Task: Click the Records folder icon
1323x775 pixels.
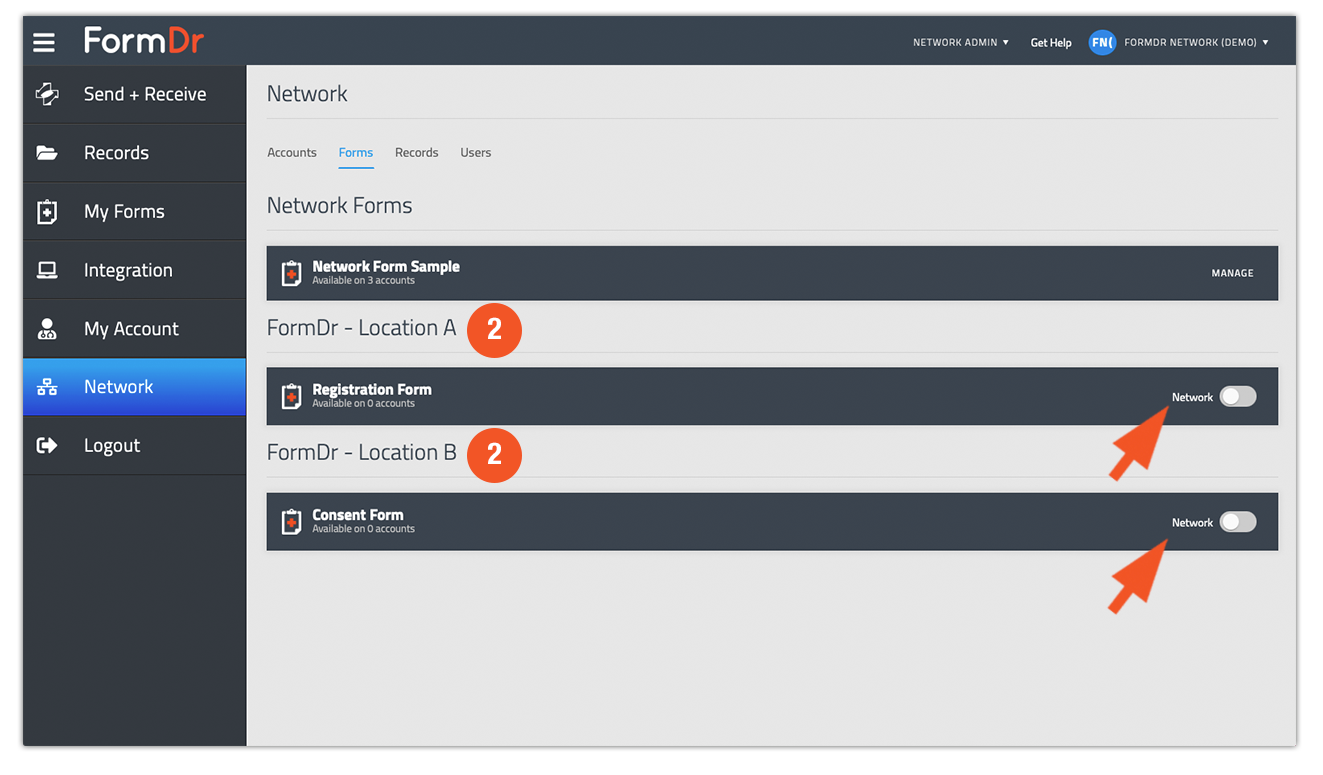Action: point(47,153)
